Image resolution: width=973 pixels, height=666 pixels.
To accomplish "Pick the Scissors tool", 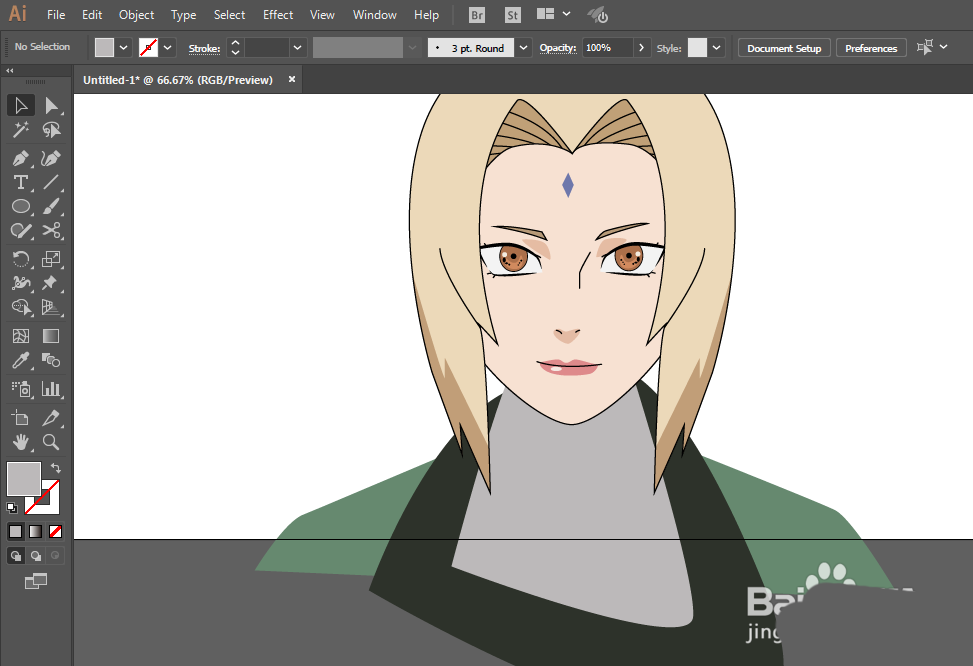I will [51, 231].
